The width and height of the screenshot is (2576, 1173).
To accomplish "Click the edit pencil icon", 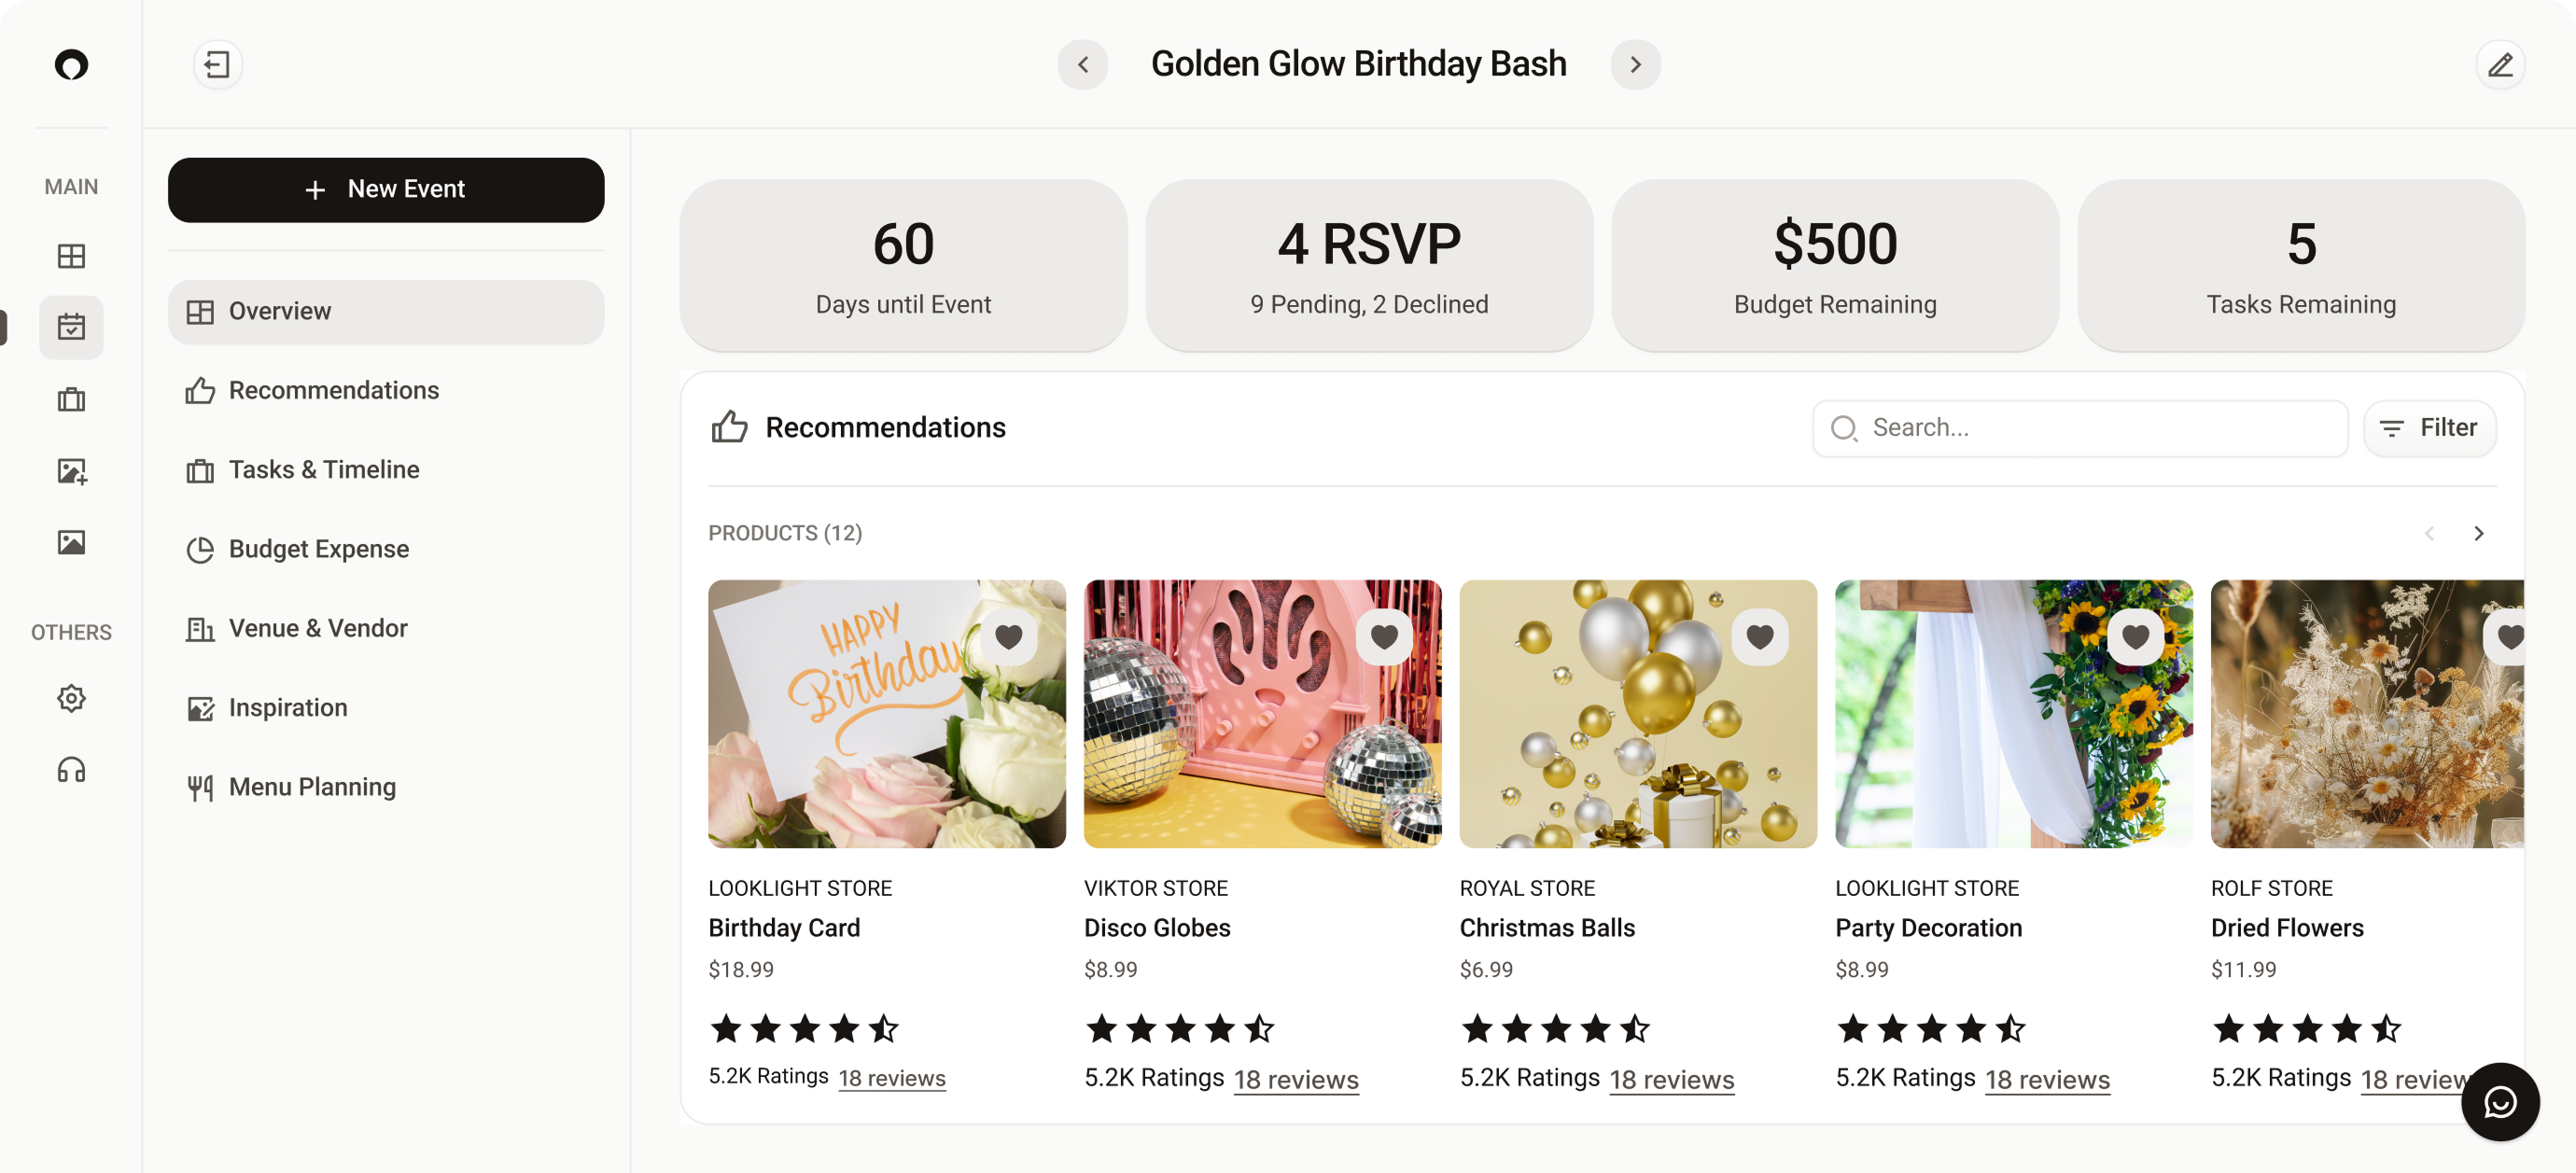I will (2500, 65).
